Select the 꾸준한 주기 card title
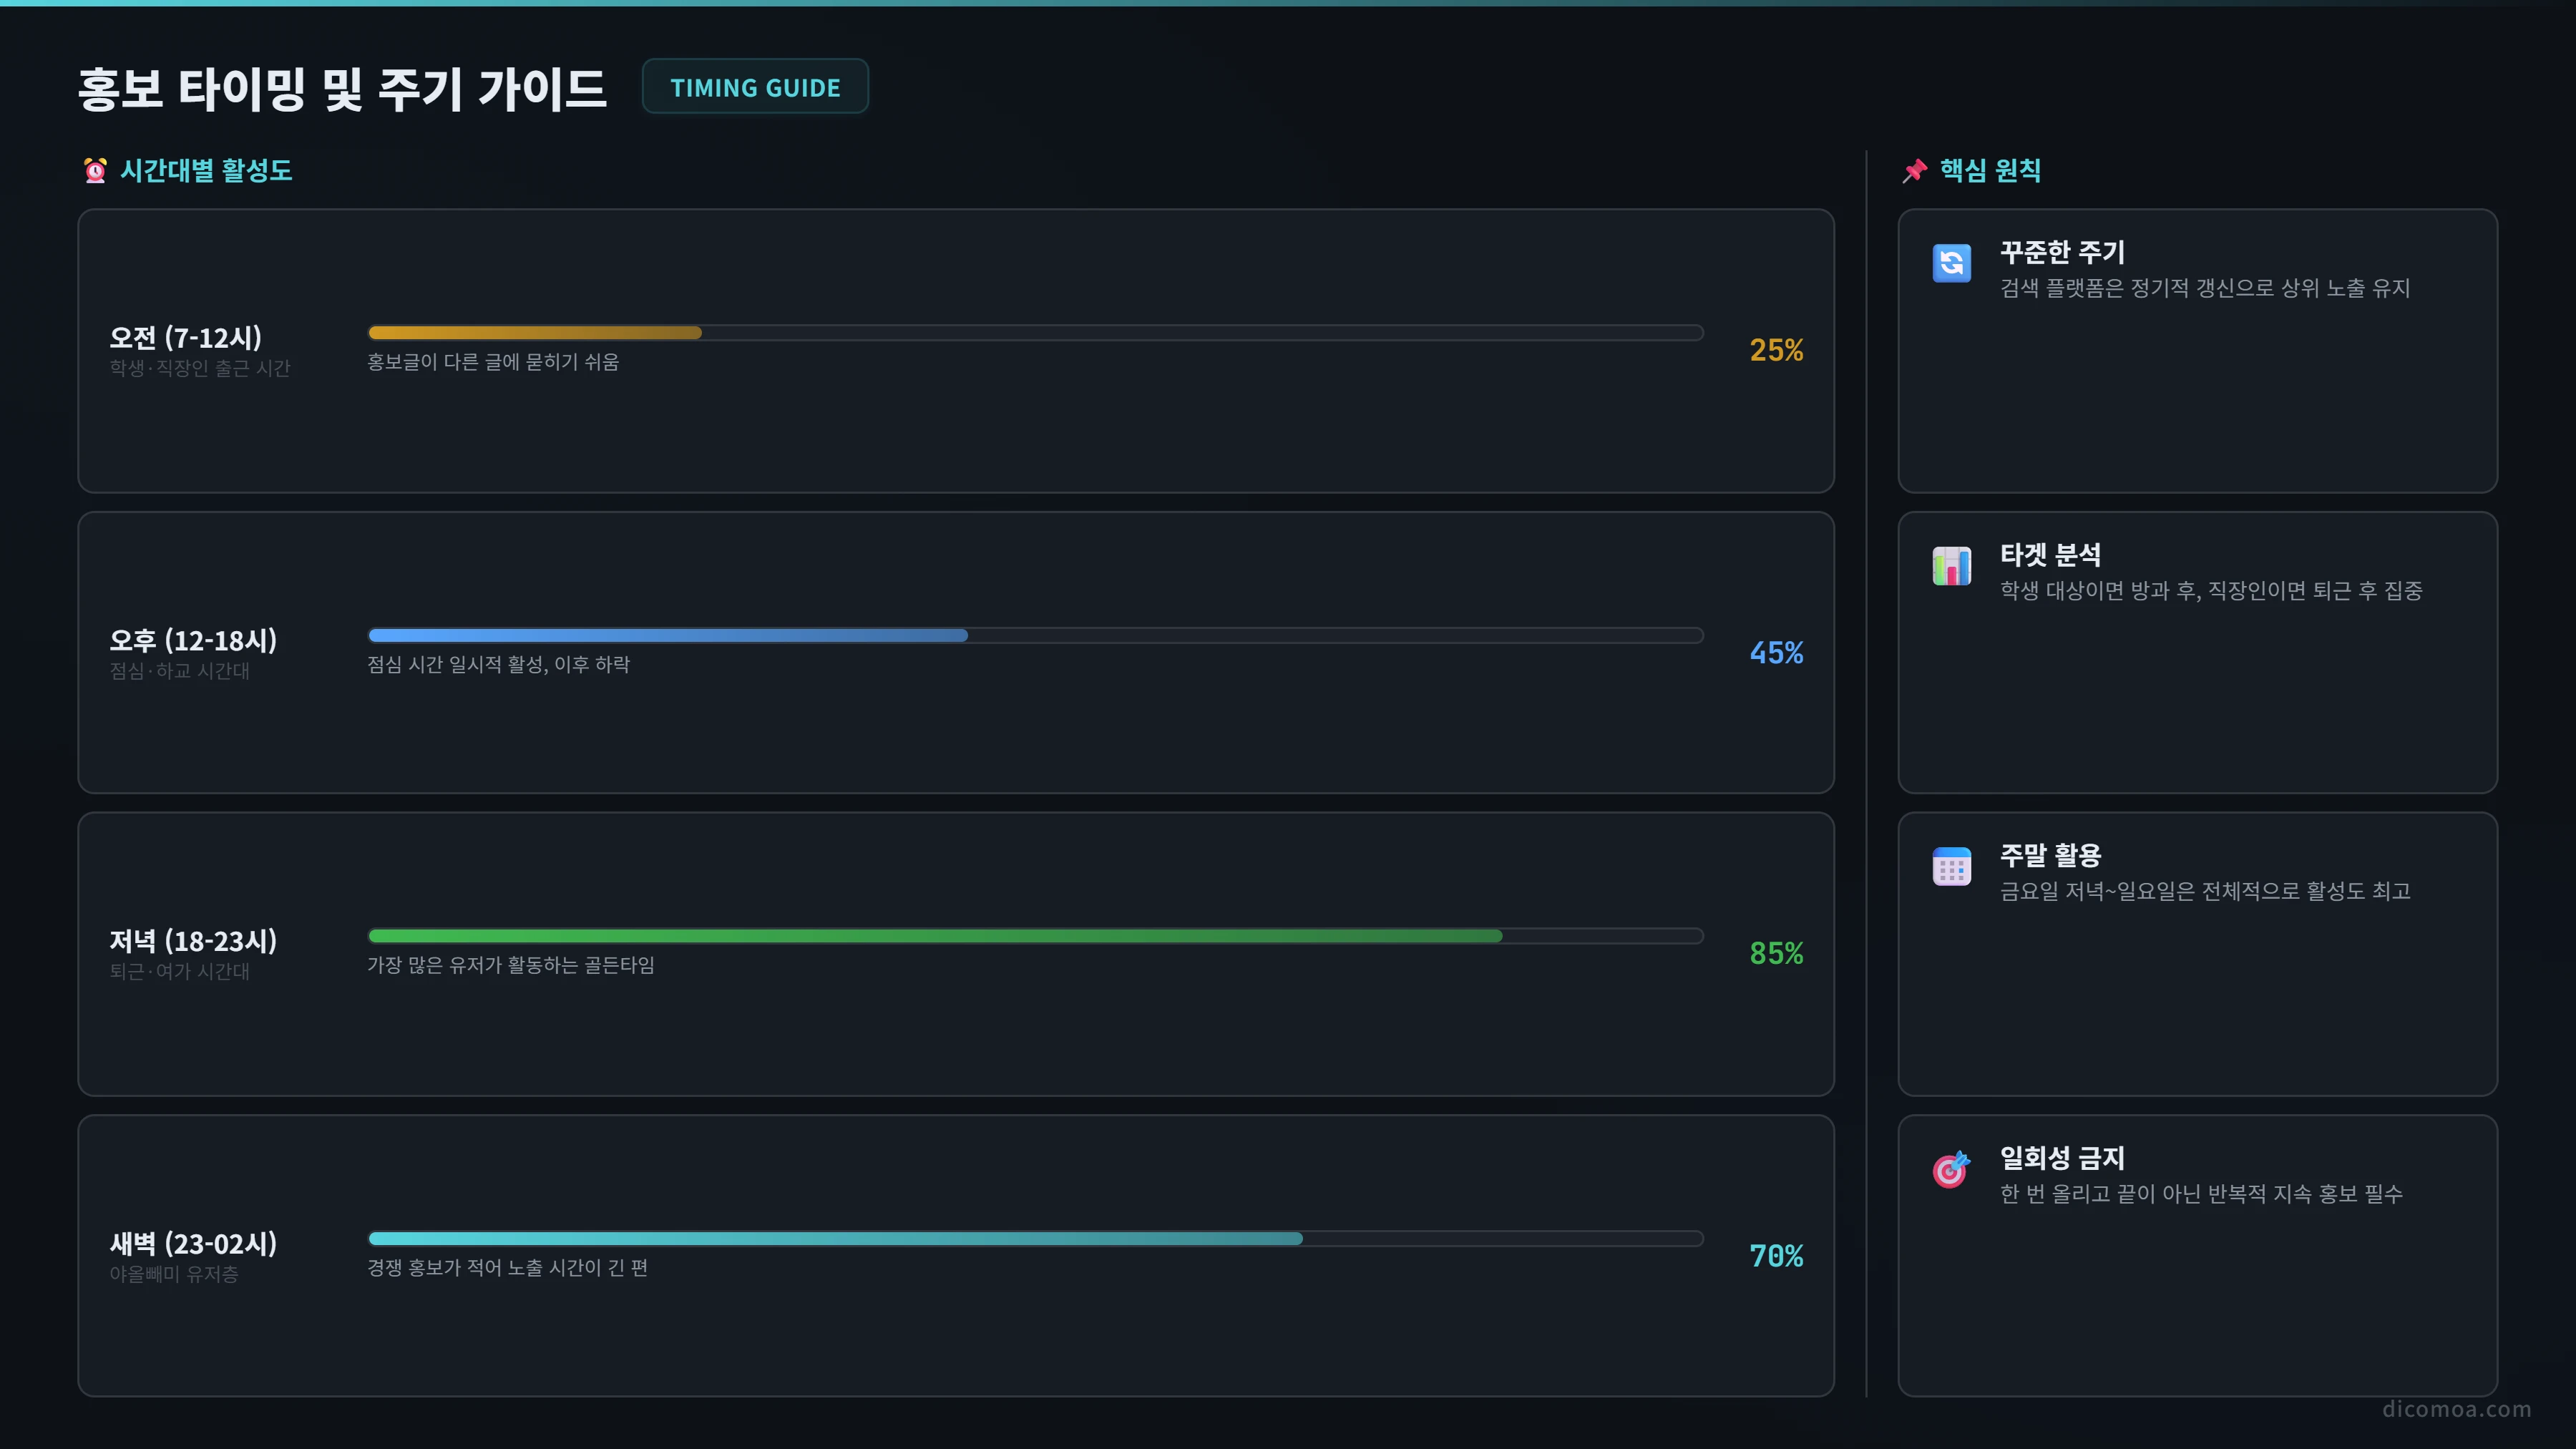 pos(2062,252)
